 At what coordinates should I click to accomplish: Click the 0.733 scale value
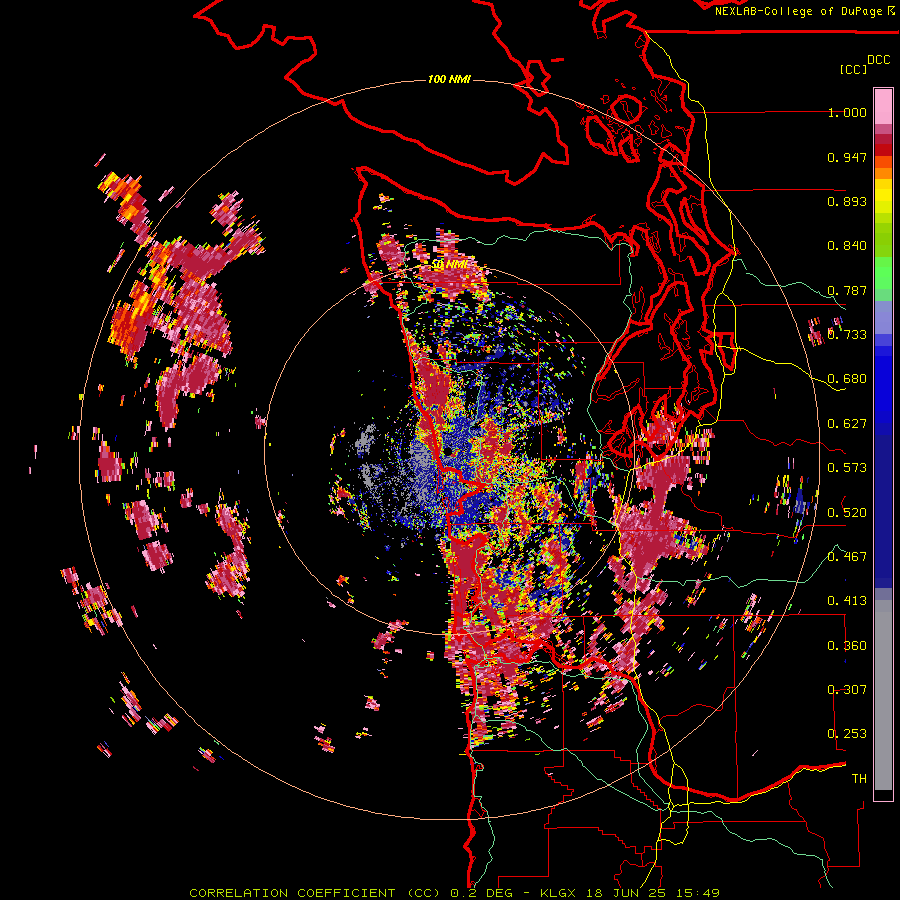(x=847, y=335)
